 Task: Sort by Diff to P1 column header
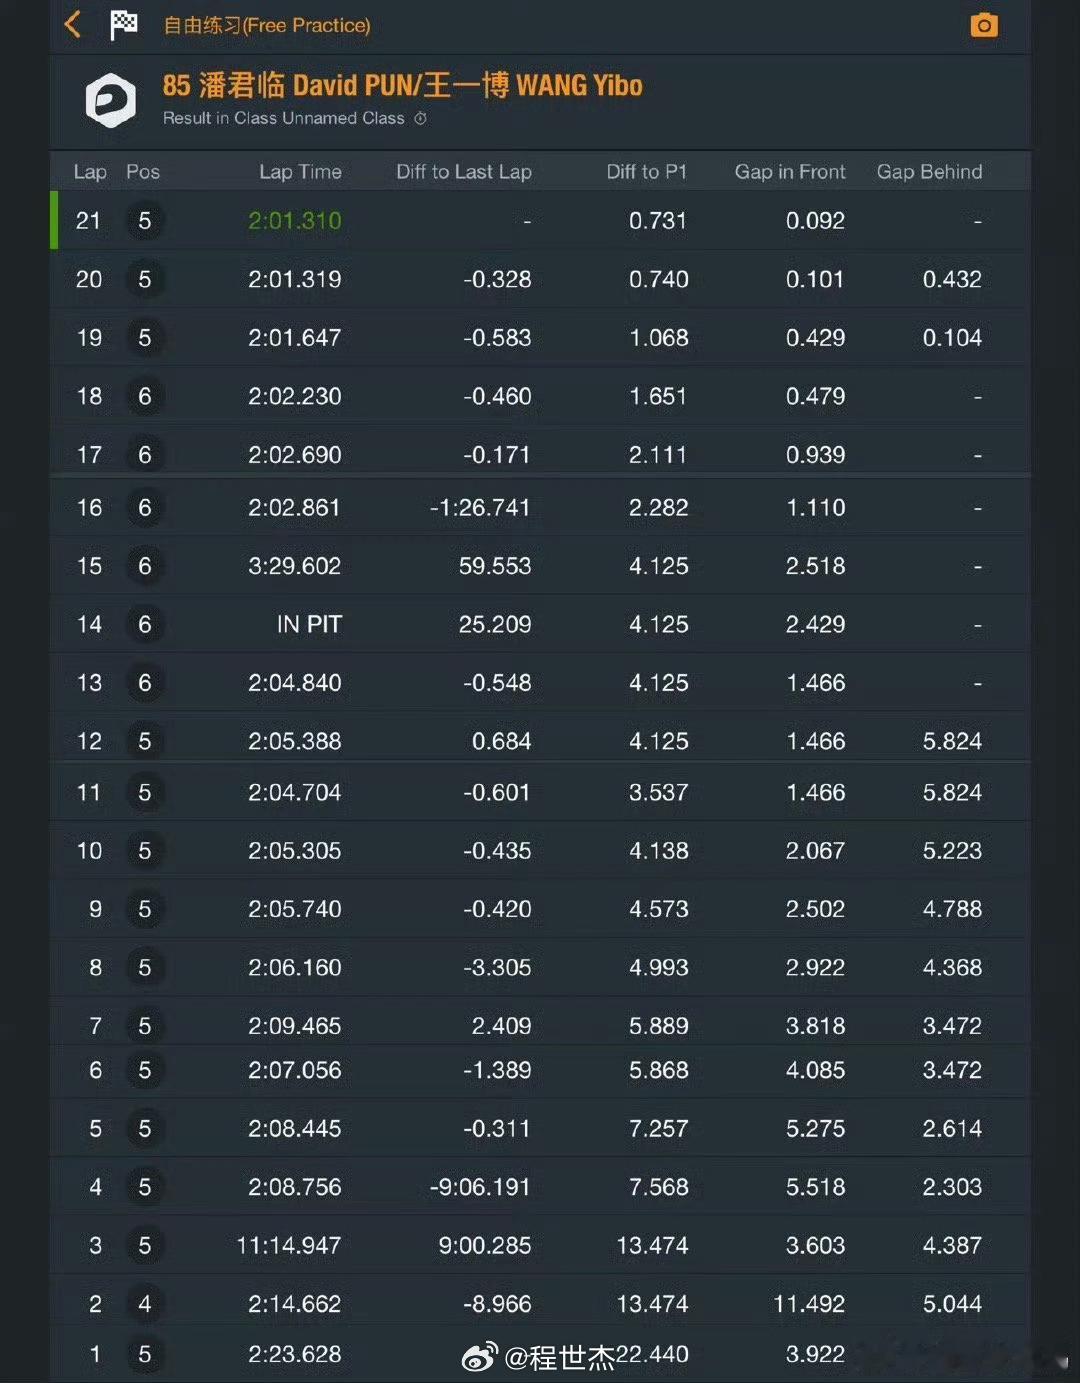tap(646, 171)
